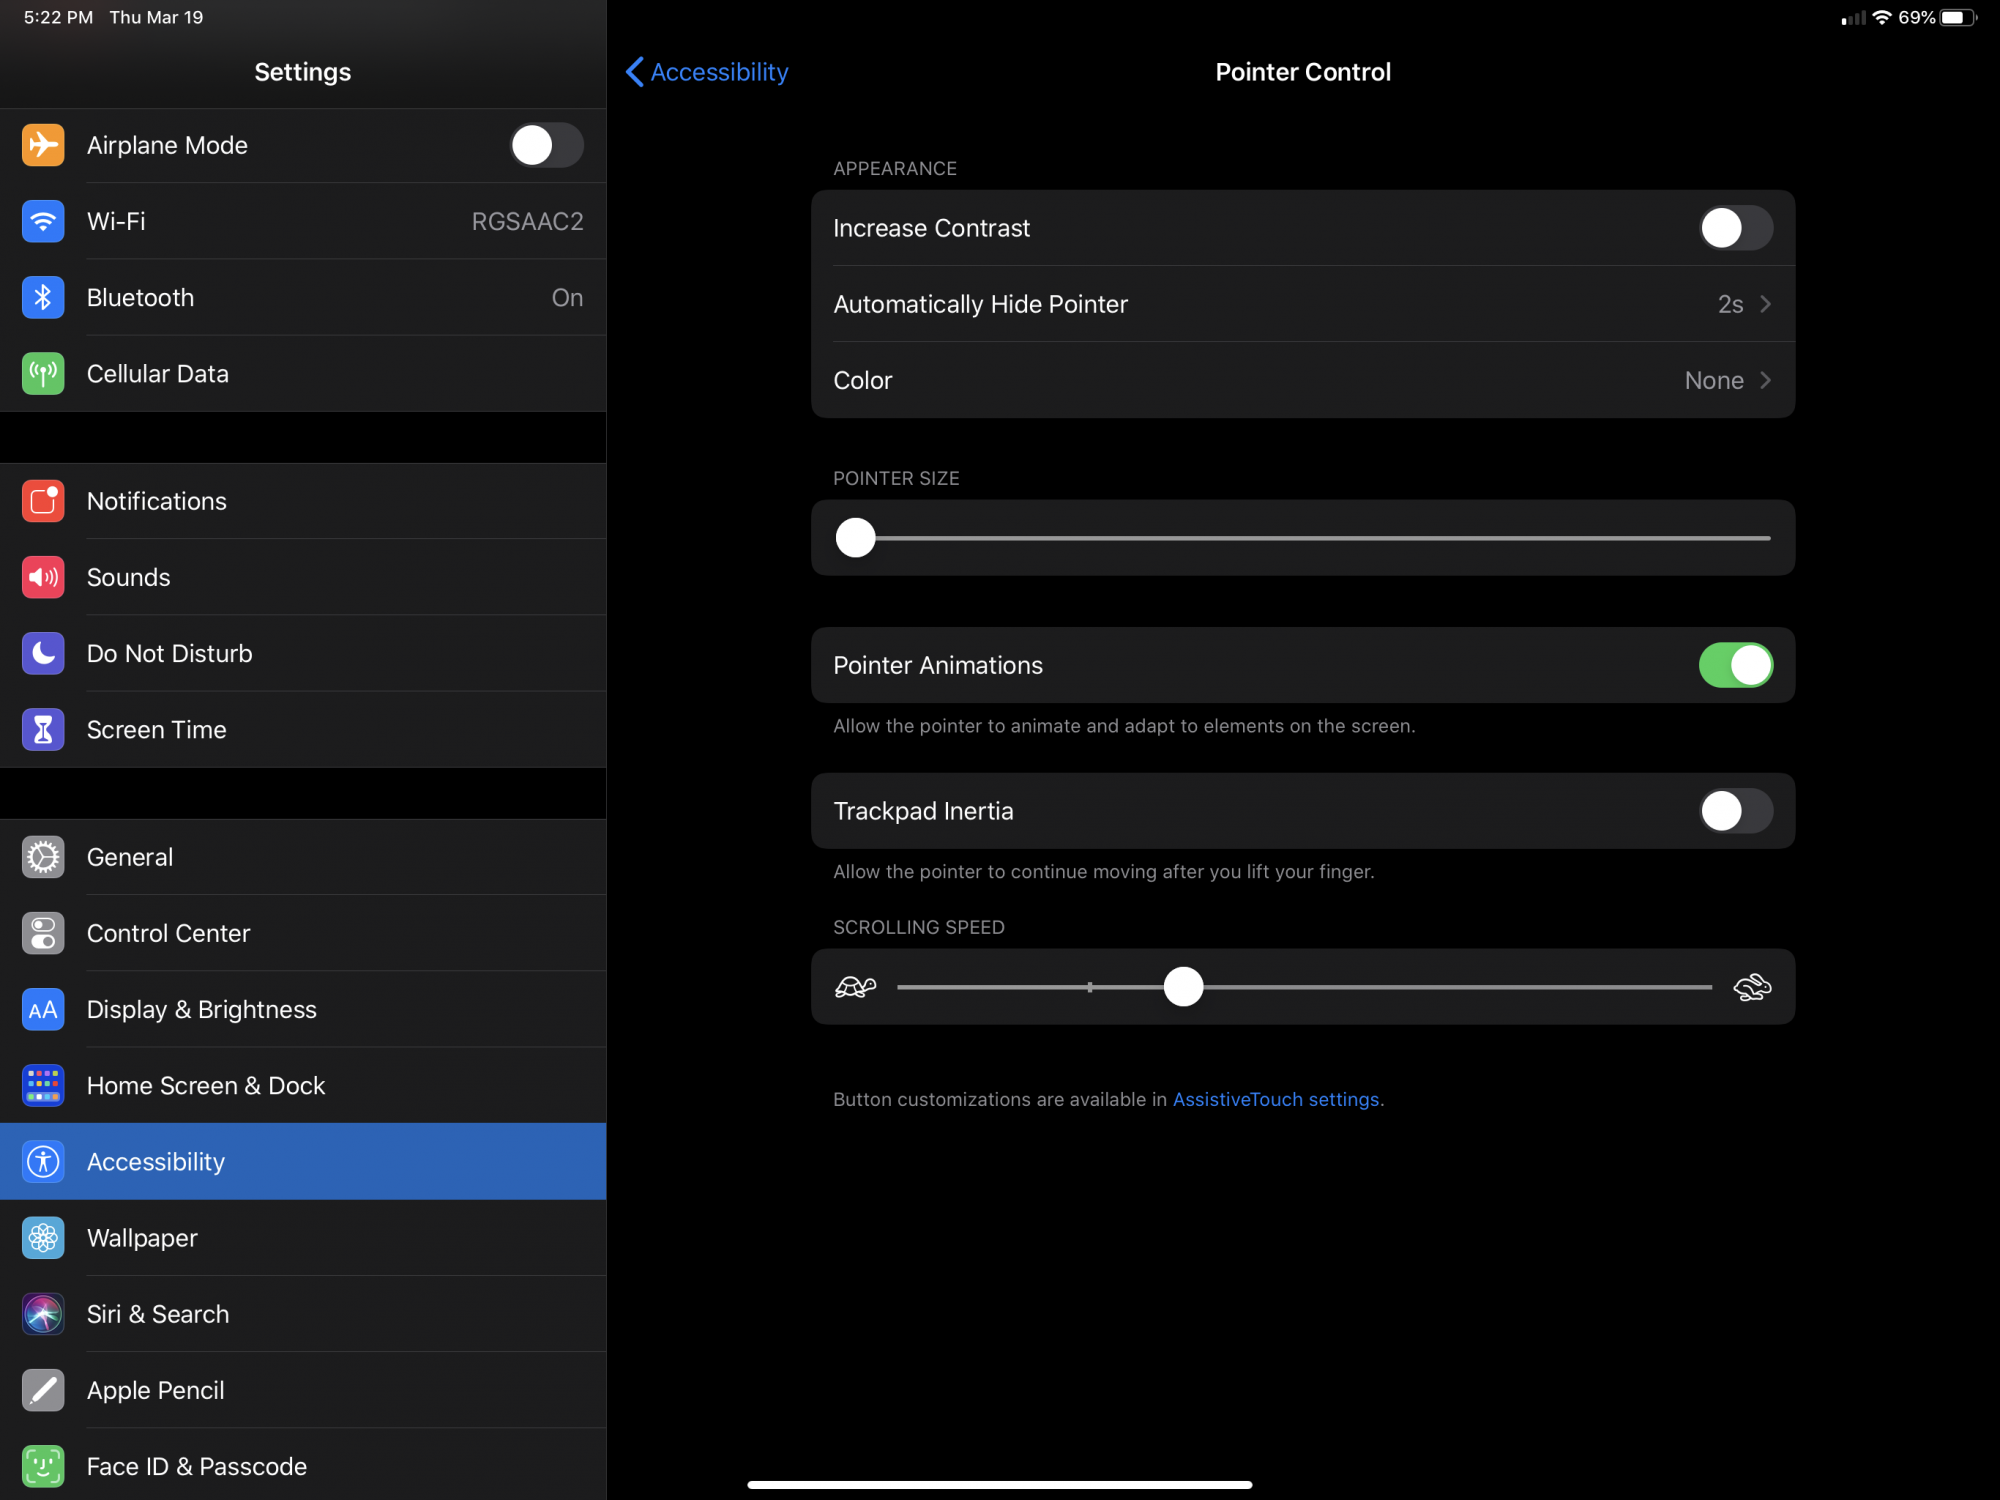Tap the home indicator bar
The height and width of the screenshot is (1500, 2000).
tap(1000, 1484)
